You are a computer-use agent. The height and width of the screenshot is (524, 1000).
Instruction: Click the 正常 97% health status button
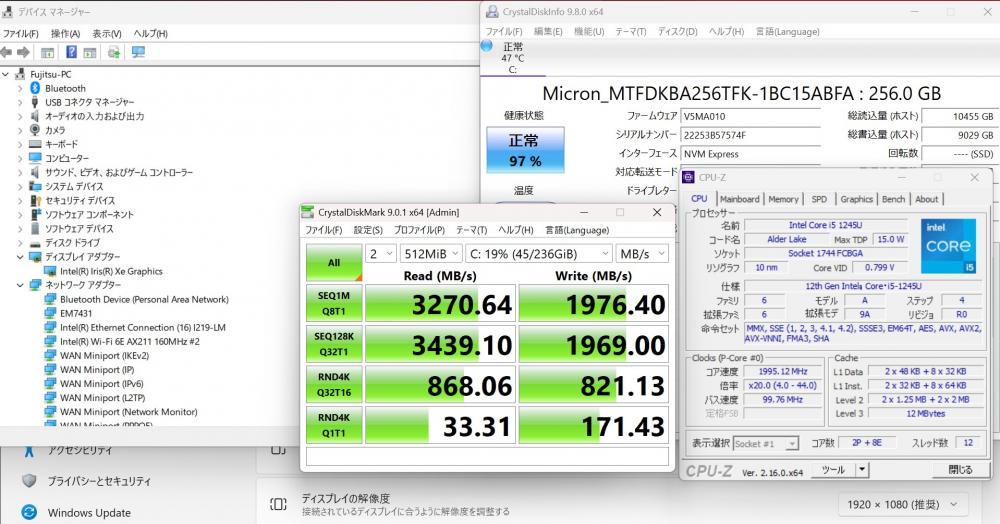[526, 150]
